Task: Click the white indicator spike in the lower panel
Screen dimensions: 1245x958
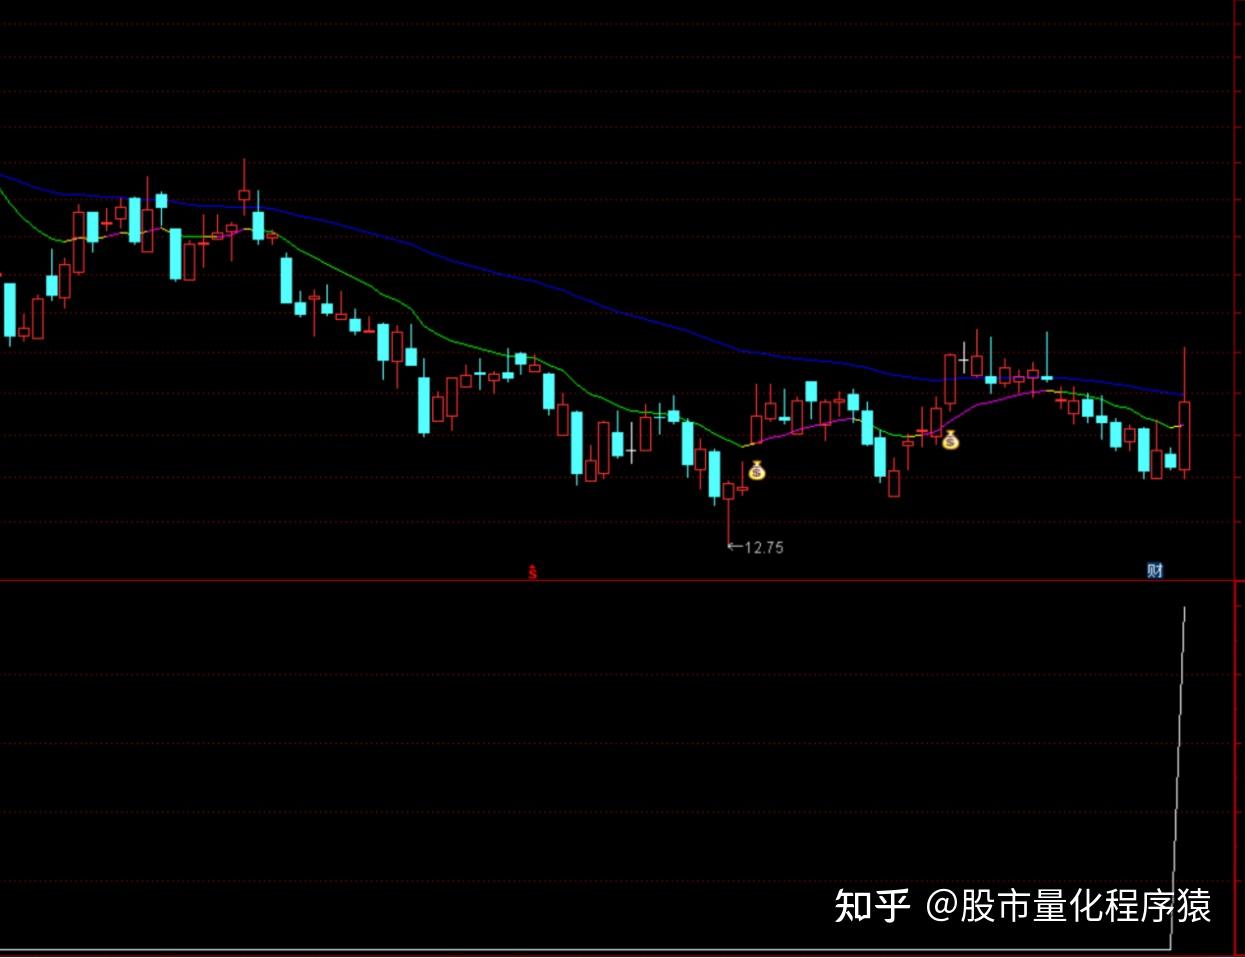Action: click(x=1178, y=778)
